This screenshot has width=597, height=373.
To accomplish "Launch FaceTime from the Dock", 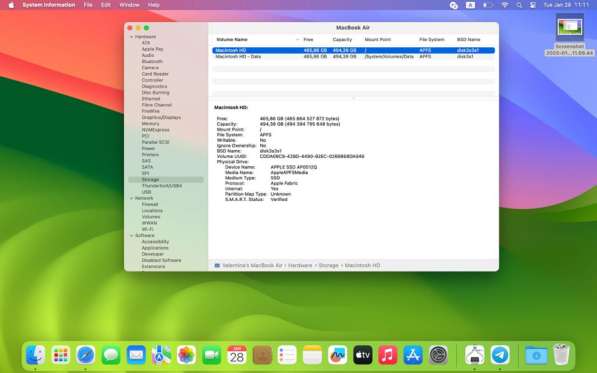I will point(211,355).
